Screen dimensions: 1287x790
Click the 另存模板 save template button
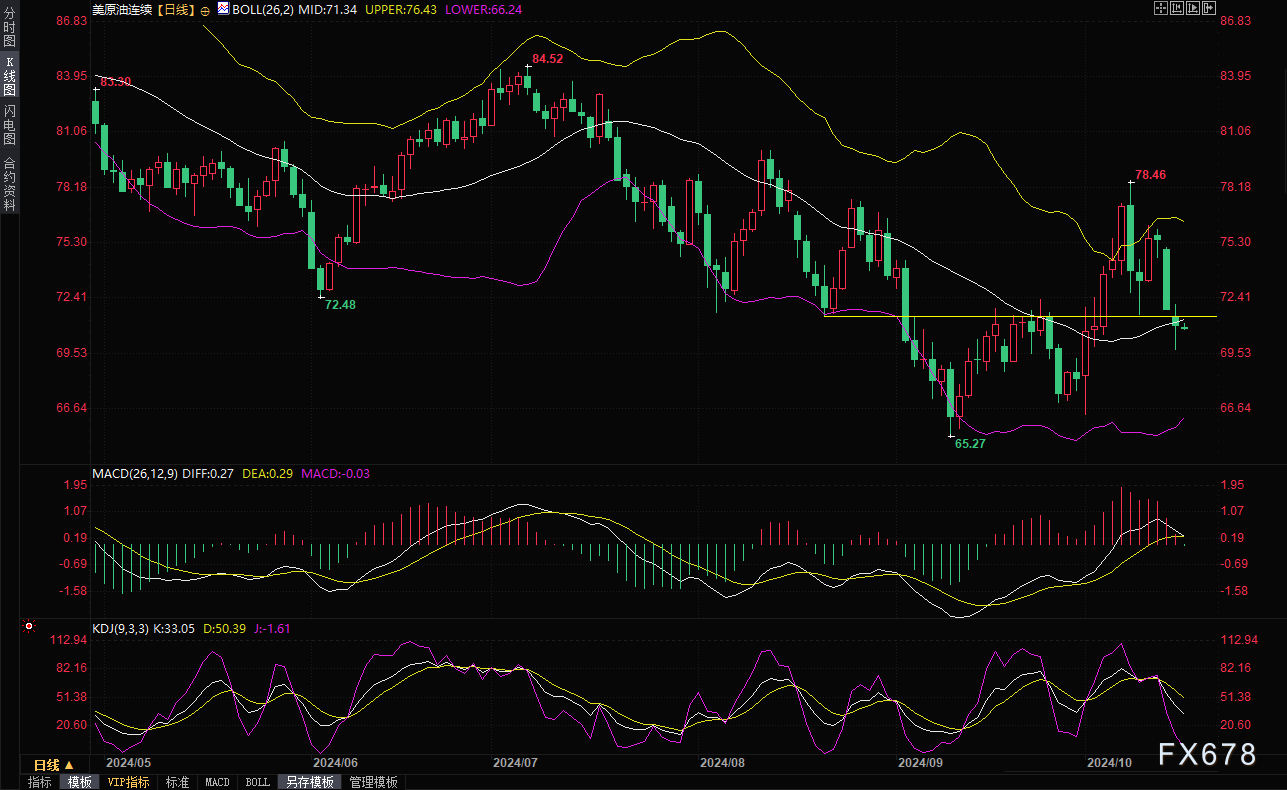pos(309,782)
